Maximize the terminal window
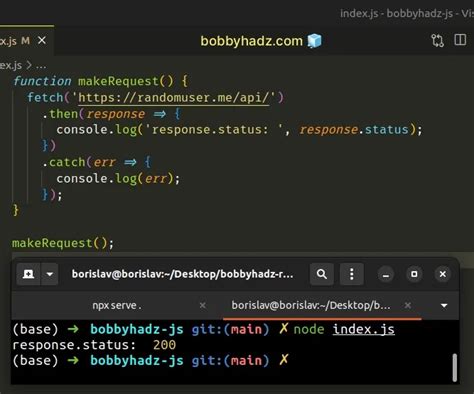This screenshot has height=394, width=474. click(x=414, y=274)
